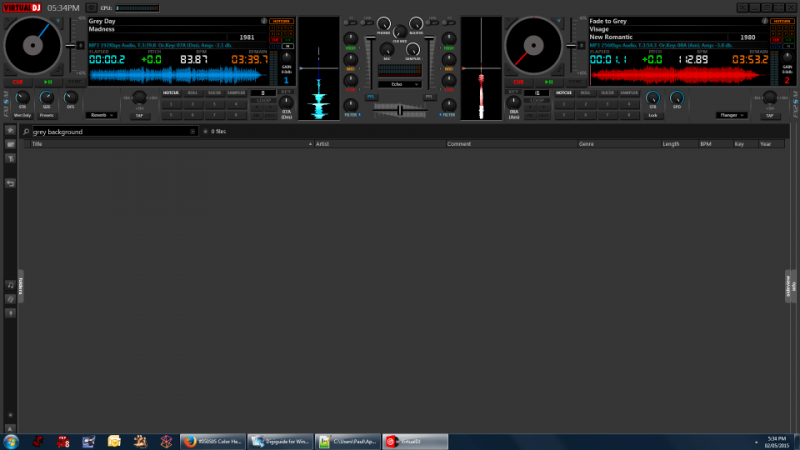Viewport: 800px width, 450px height.
Task: Select the HOTCUE pad tab on deck 1
Action: (x=171, y=93)
